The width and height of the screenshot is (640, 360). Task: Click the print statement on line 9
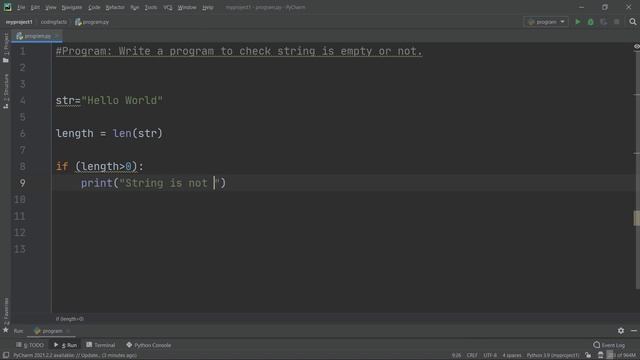tap(153, 183)
